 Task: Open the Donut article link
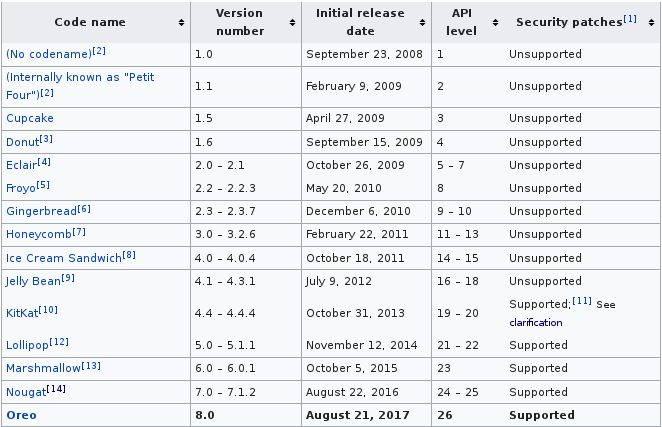click(x=22, y=142)
